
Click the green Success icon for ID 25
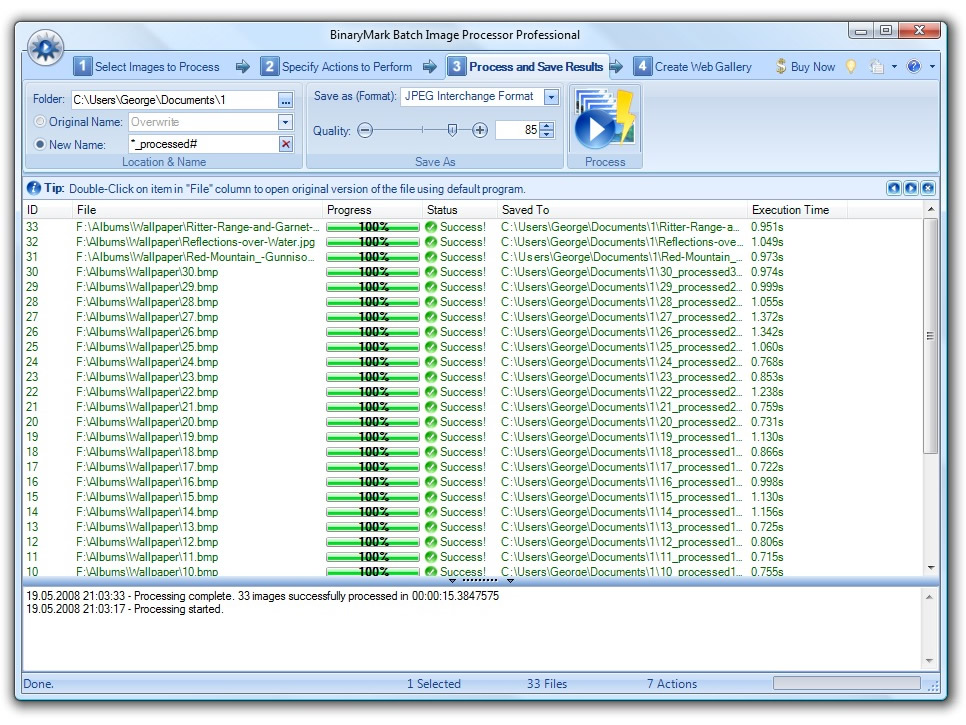tap(431, 347)
